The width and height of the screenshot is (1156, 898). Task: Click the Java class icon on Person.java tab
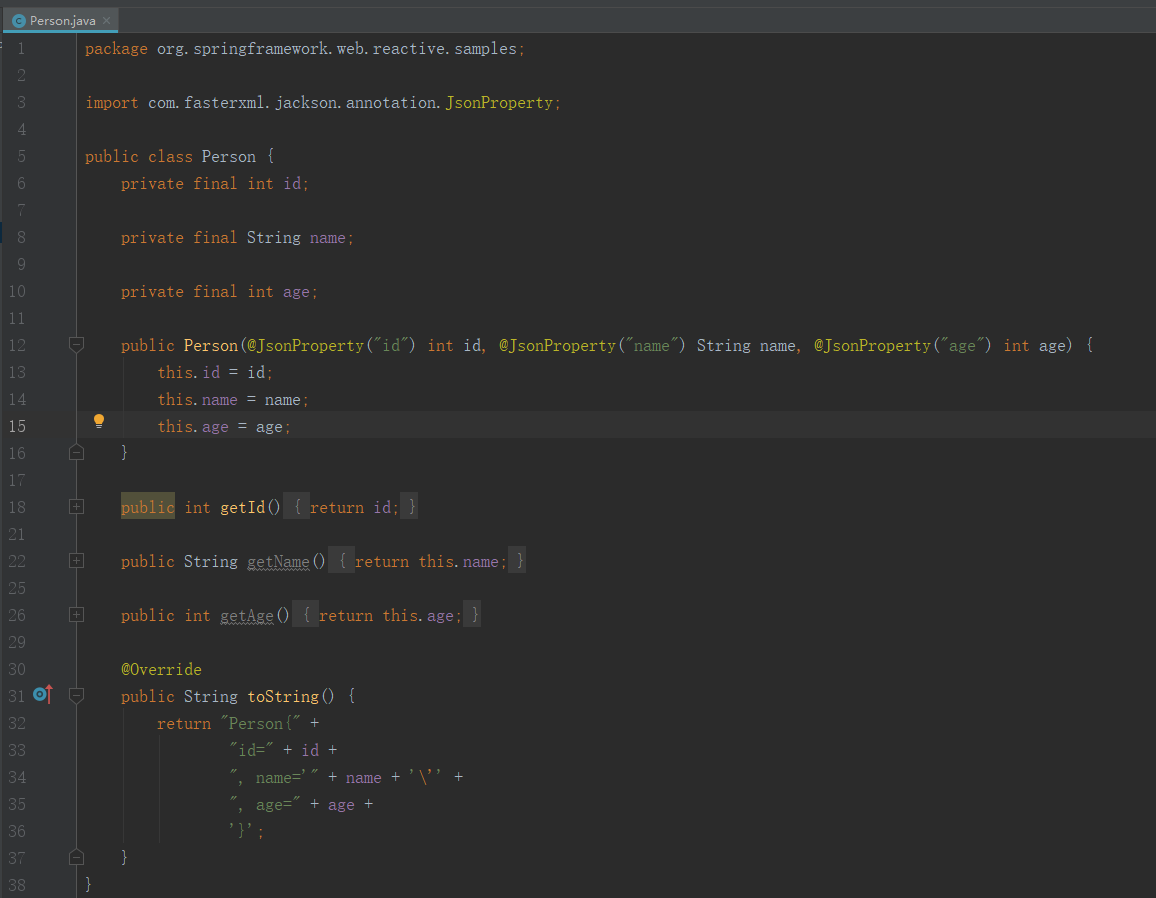click(x=19, y=21)
